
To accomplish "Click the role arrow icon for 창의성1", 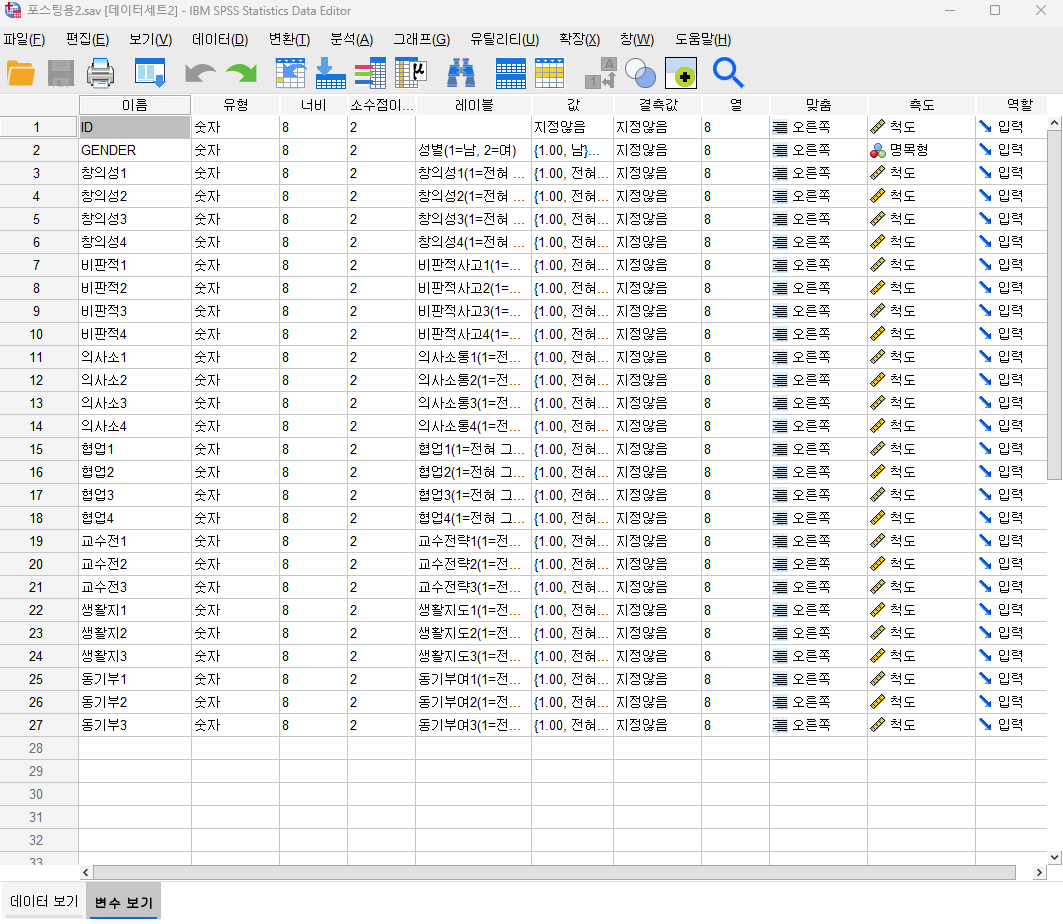I will point(985,173).
